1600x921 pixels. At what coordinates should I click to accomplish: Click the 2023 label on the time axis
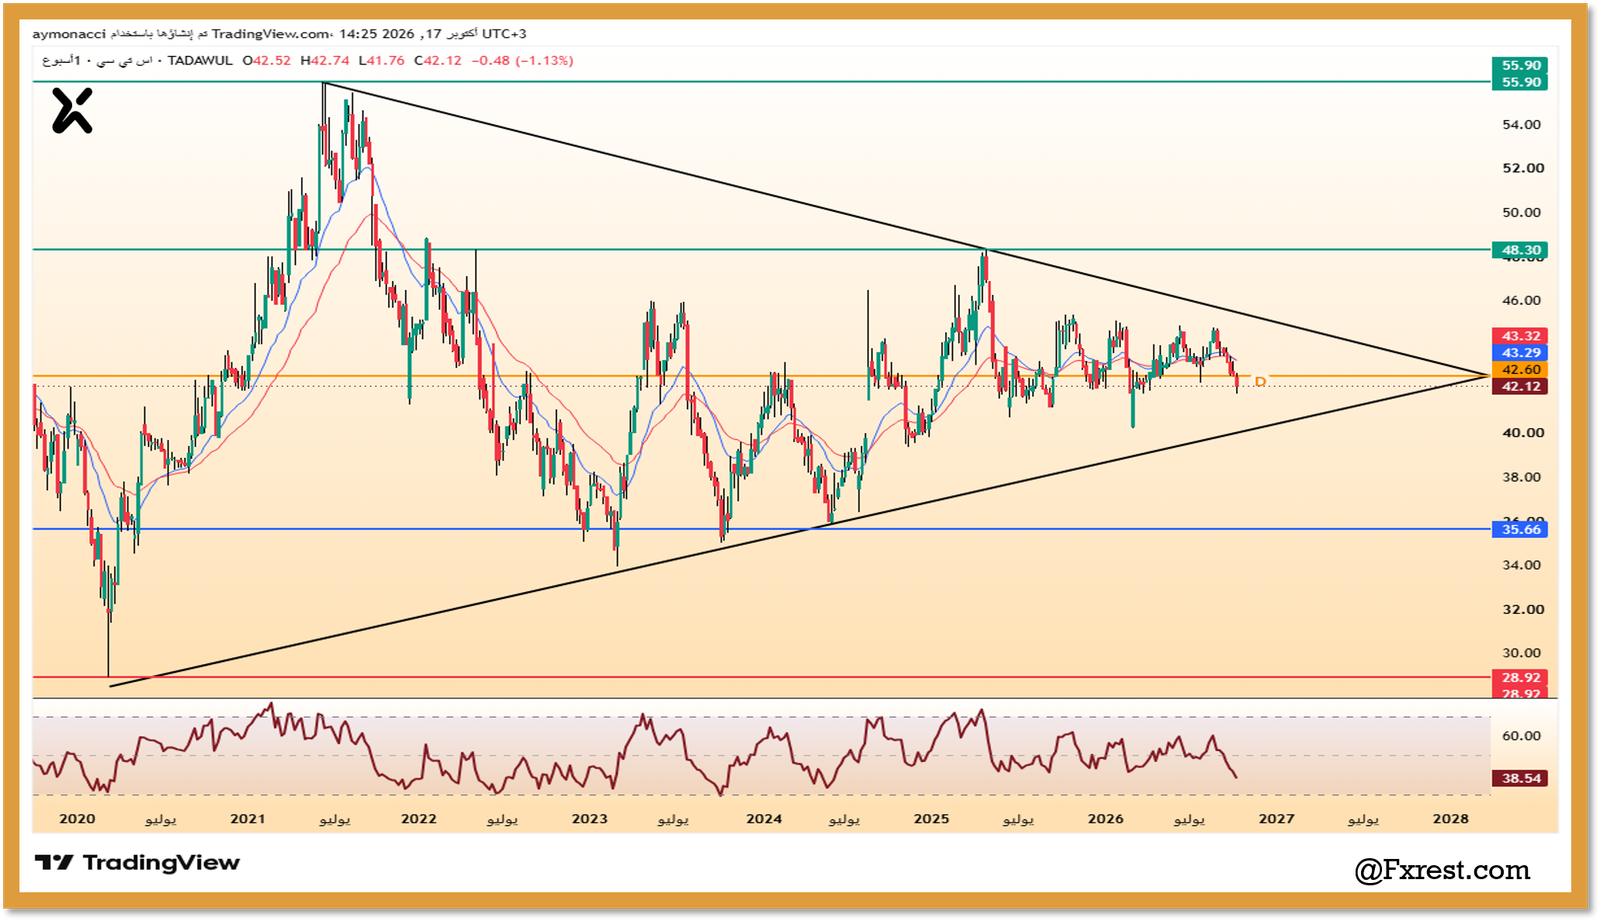click(x=590, y=819)
